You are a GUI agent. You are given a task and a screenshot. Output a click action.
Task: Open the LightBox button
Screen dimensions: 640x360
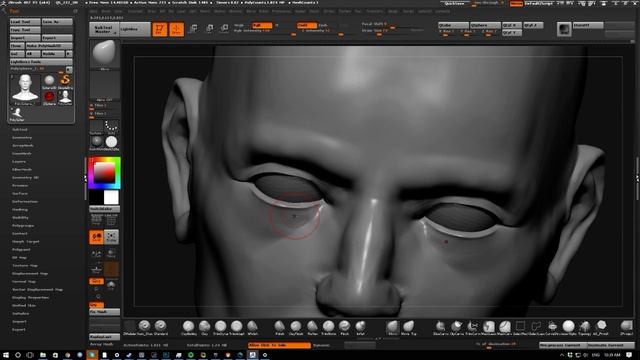[136, 29]
